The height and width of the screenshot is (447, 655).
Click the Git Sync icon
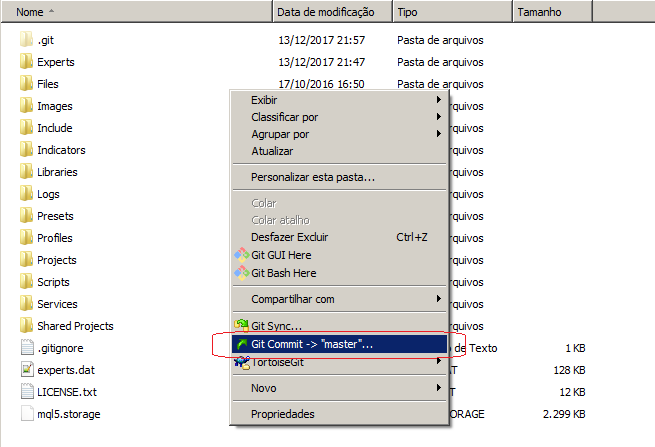pyautogui.click(x=241, y=325)
